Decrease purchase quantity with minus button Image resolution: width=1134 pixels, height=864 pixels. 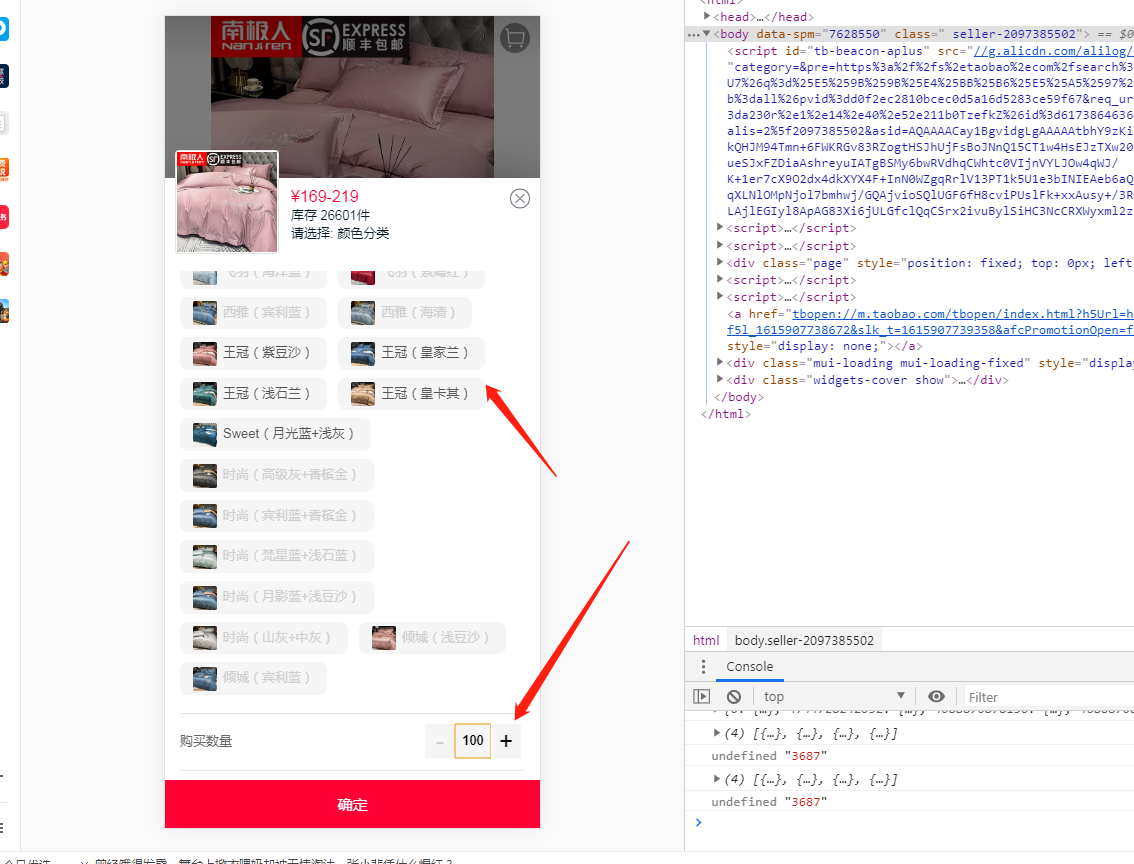coord(440,741)
